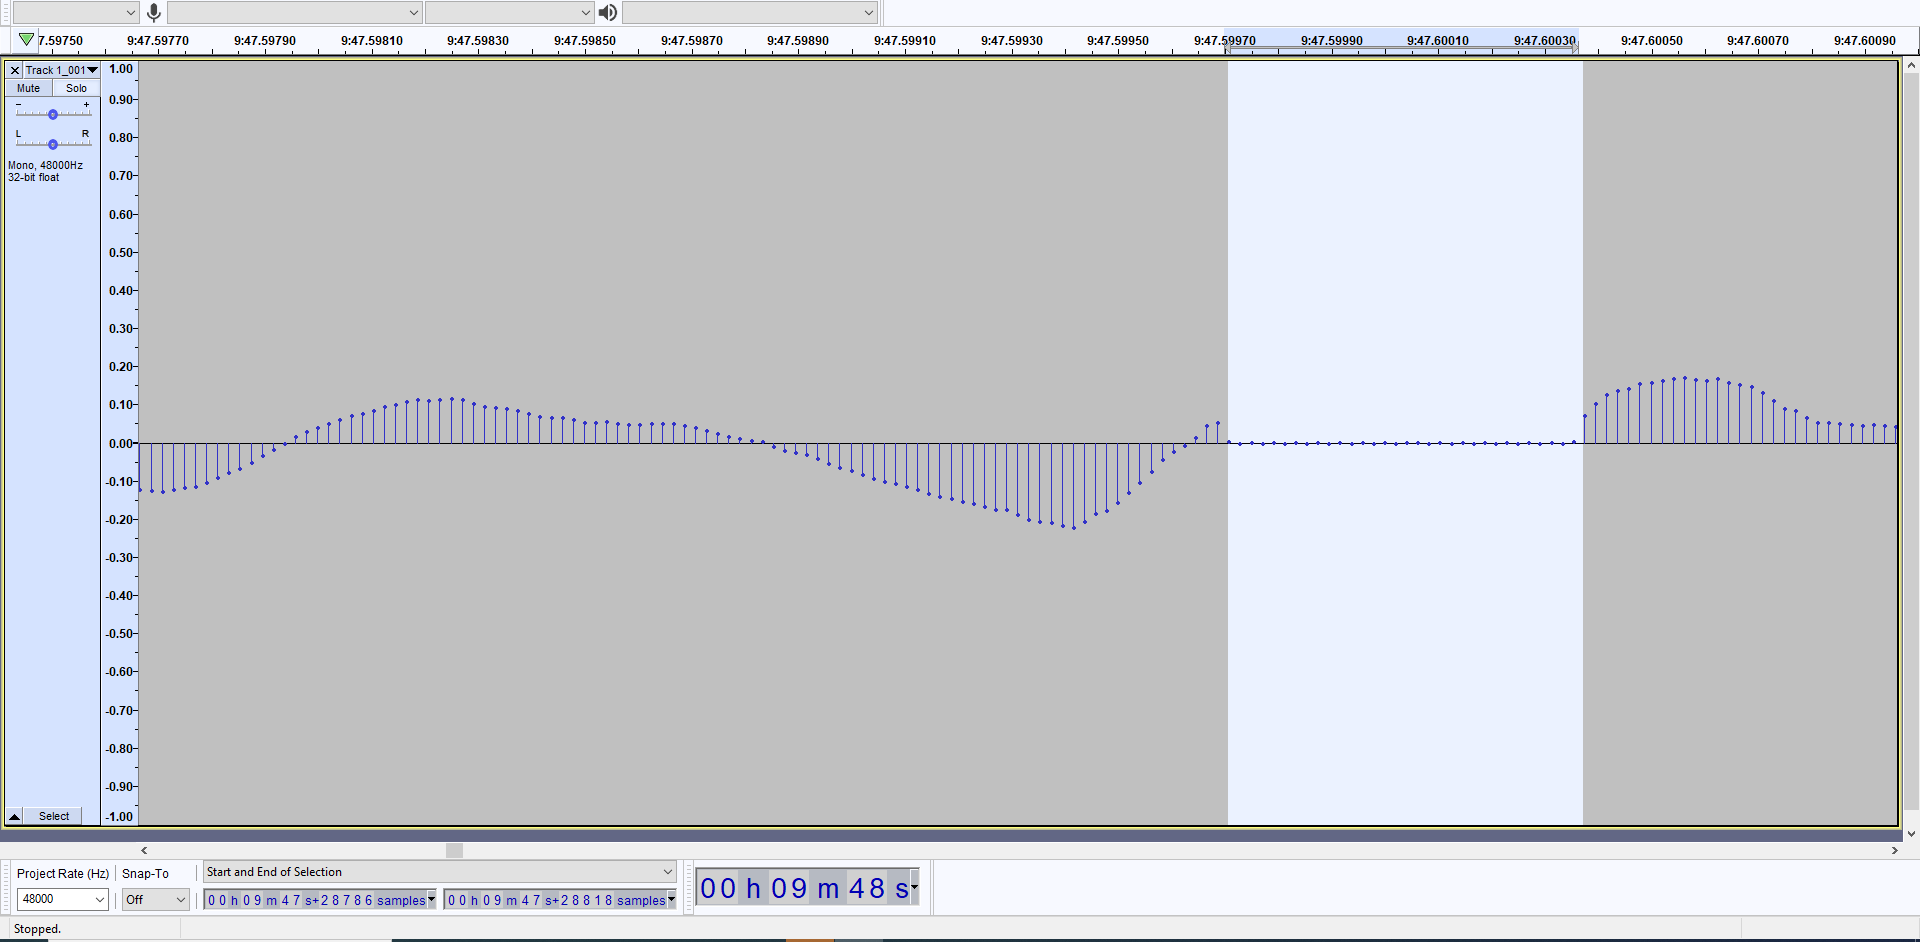Screen dimensions: 1920x942
Task: Click vertical scale at 0.50 mark
Action: tap(121, 252)
